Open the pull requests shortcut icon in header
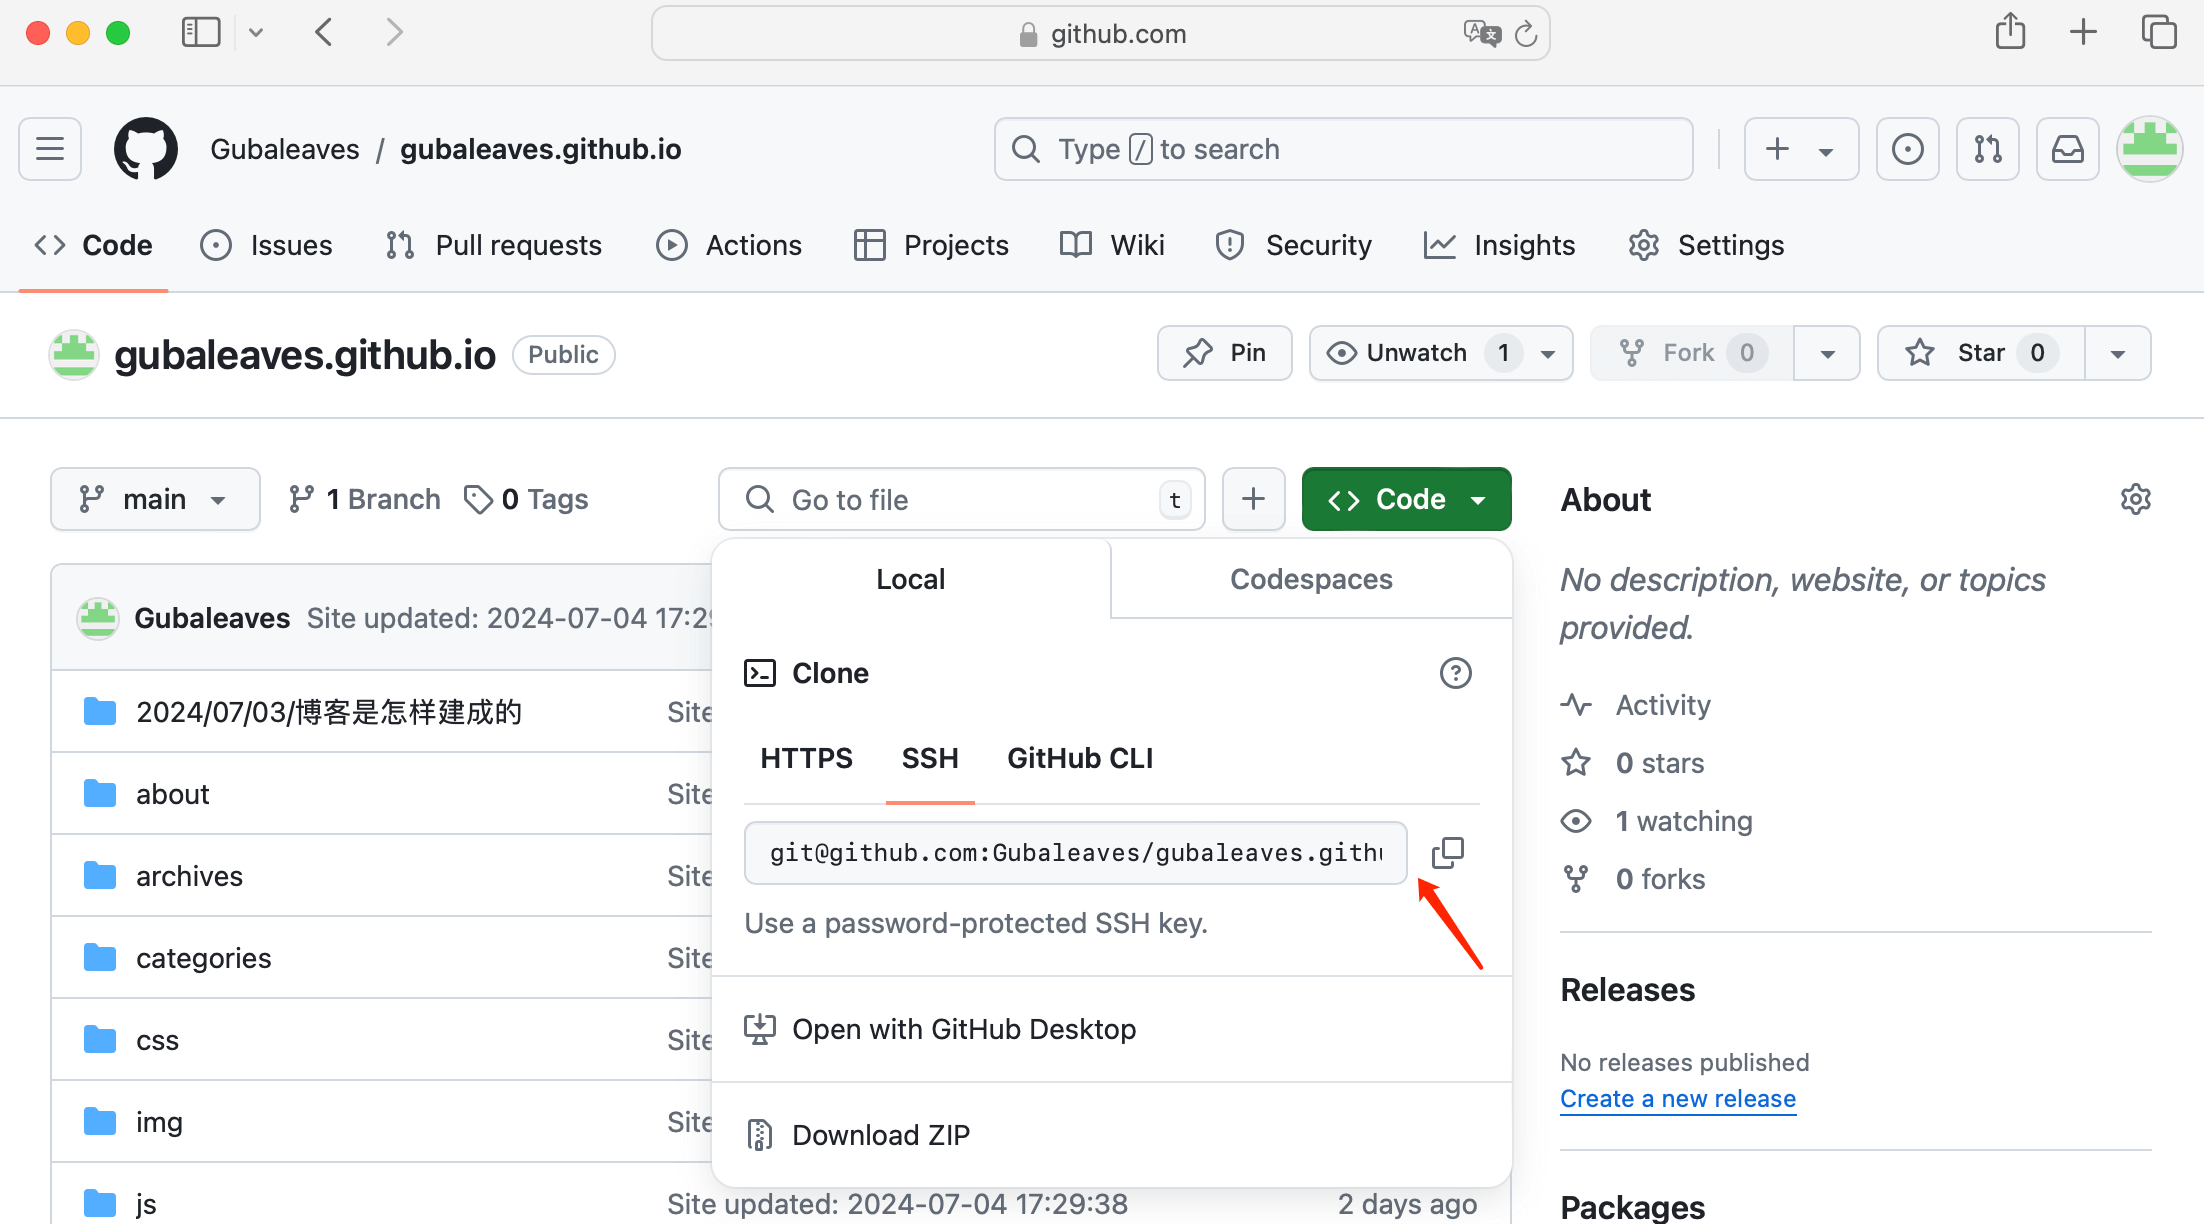The height and width of the screenshot is (1224, 2204). [x=1987, y=149]
